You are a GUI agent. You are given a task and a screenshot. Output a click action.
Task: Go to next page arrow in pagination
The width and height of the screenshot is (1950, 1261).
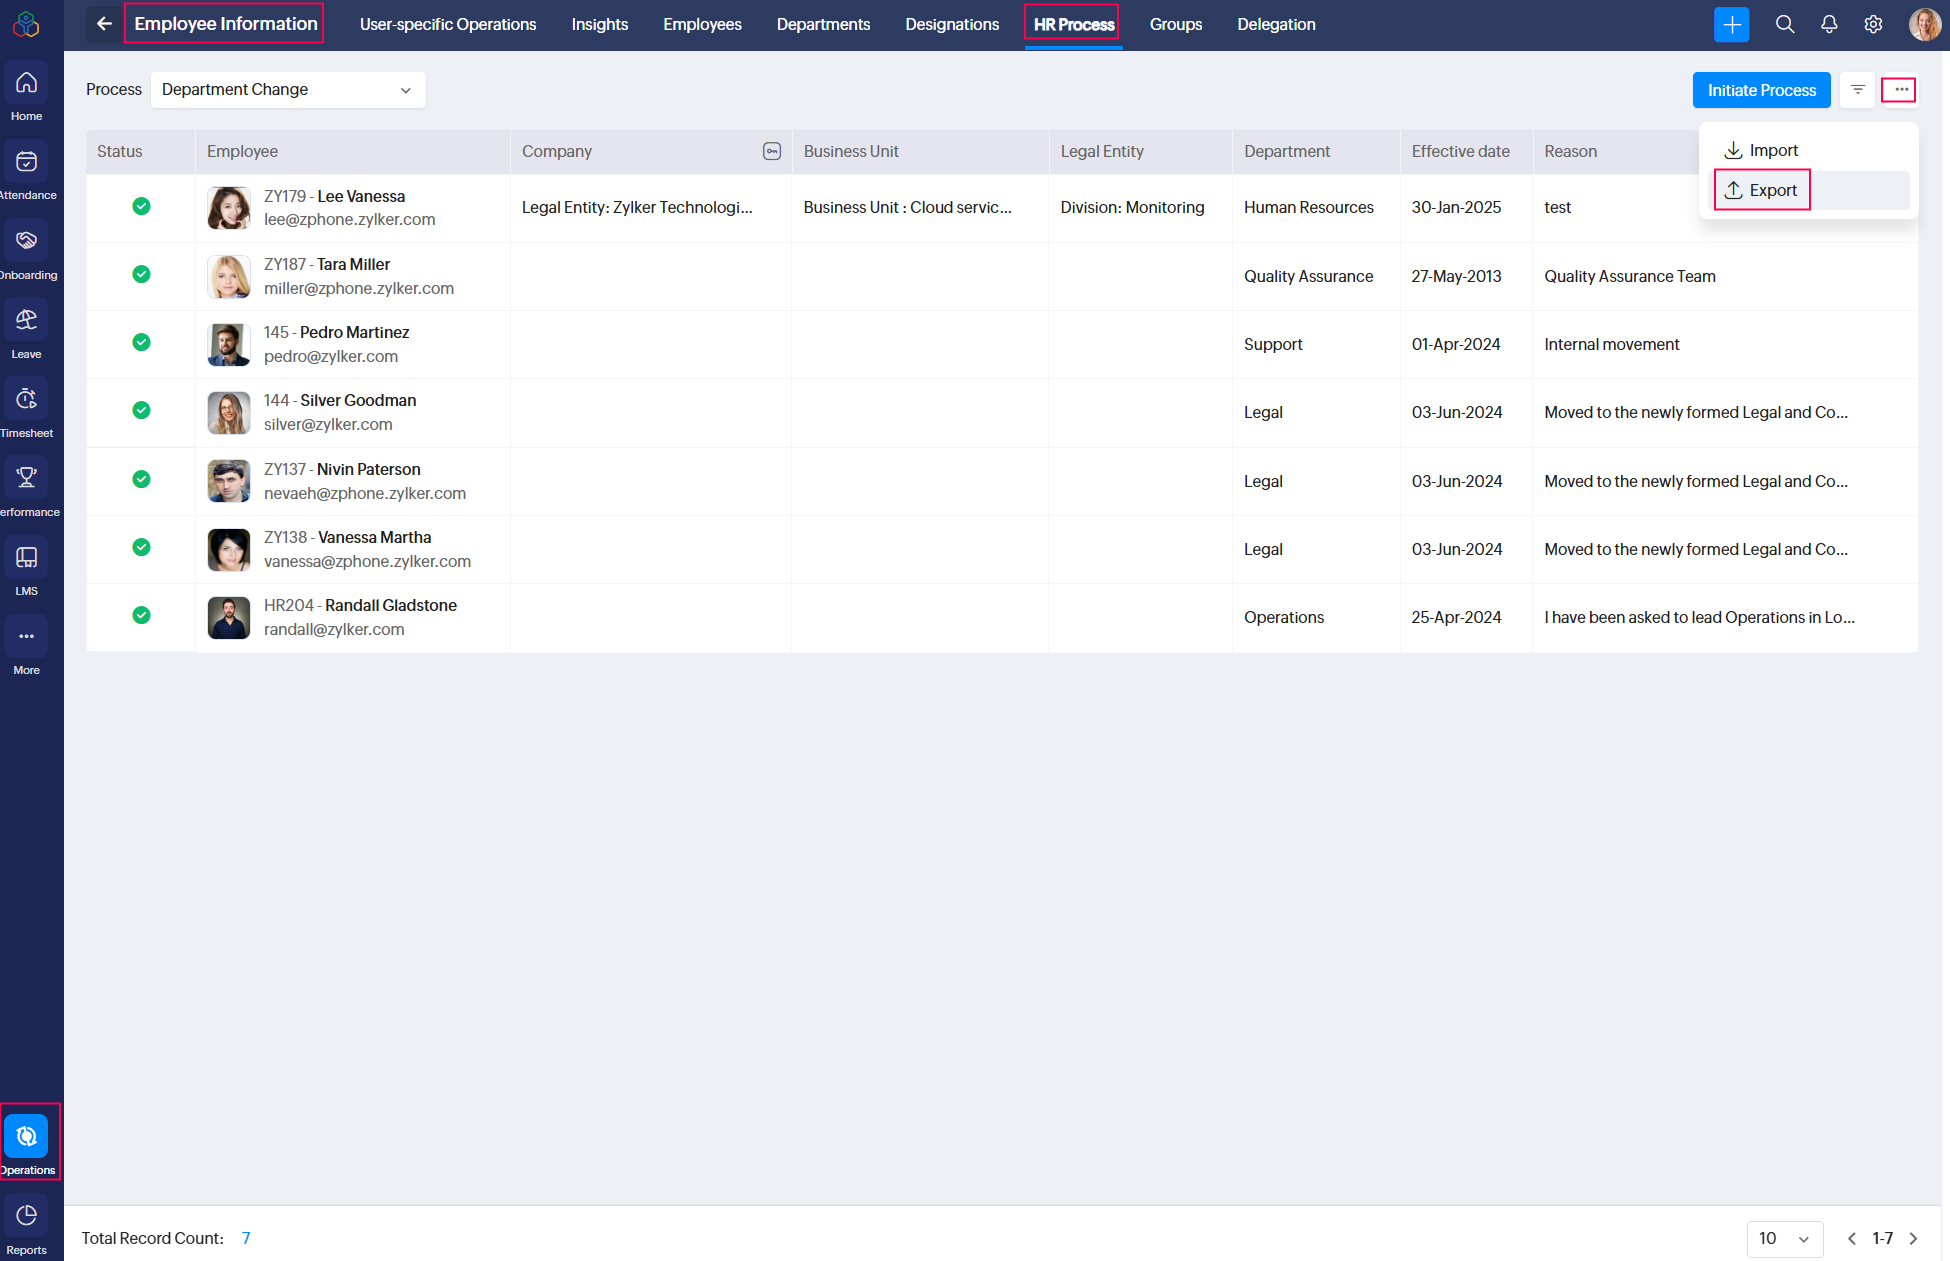point(1914,1238)
